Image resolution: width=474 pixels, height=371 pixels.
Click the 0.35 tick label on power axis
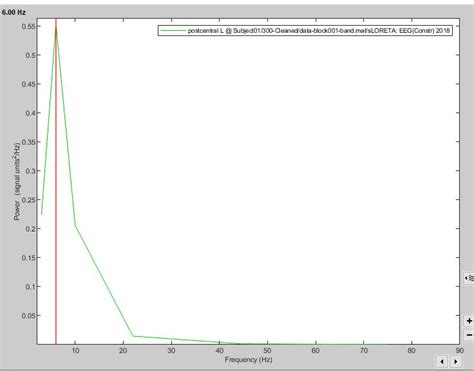(29, 142)
